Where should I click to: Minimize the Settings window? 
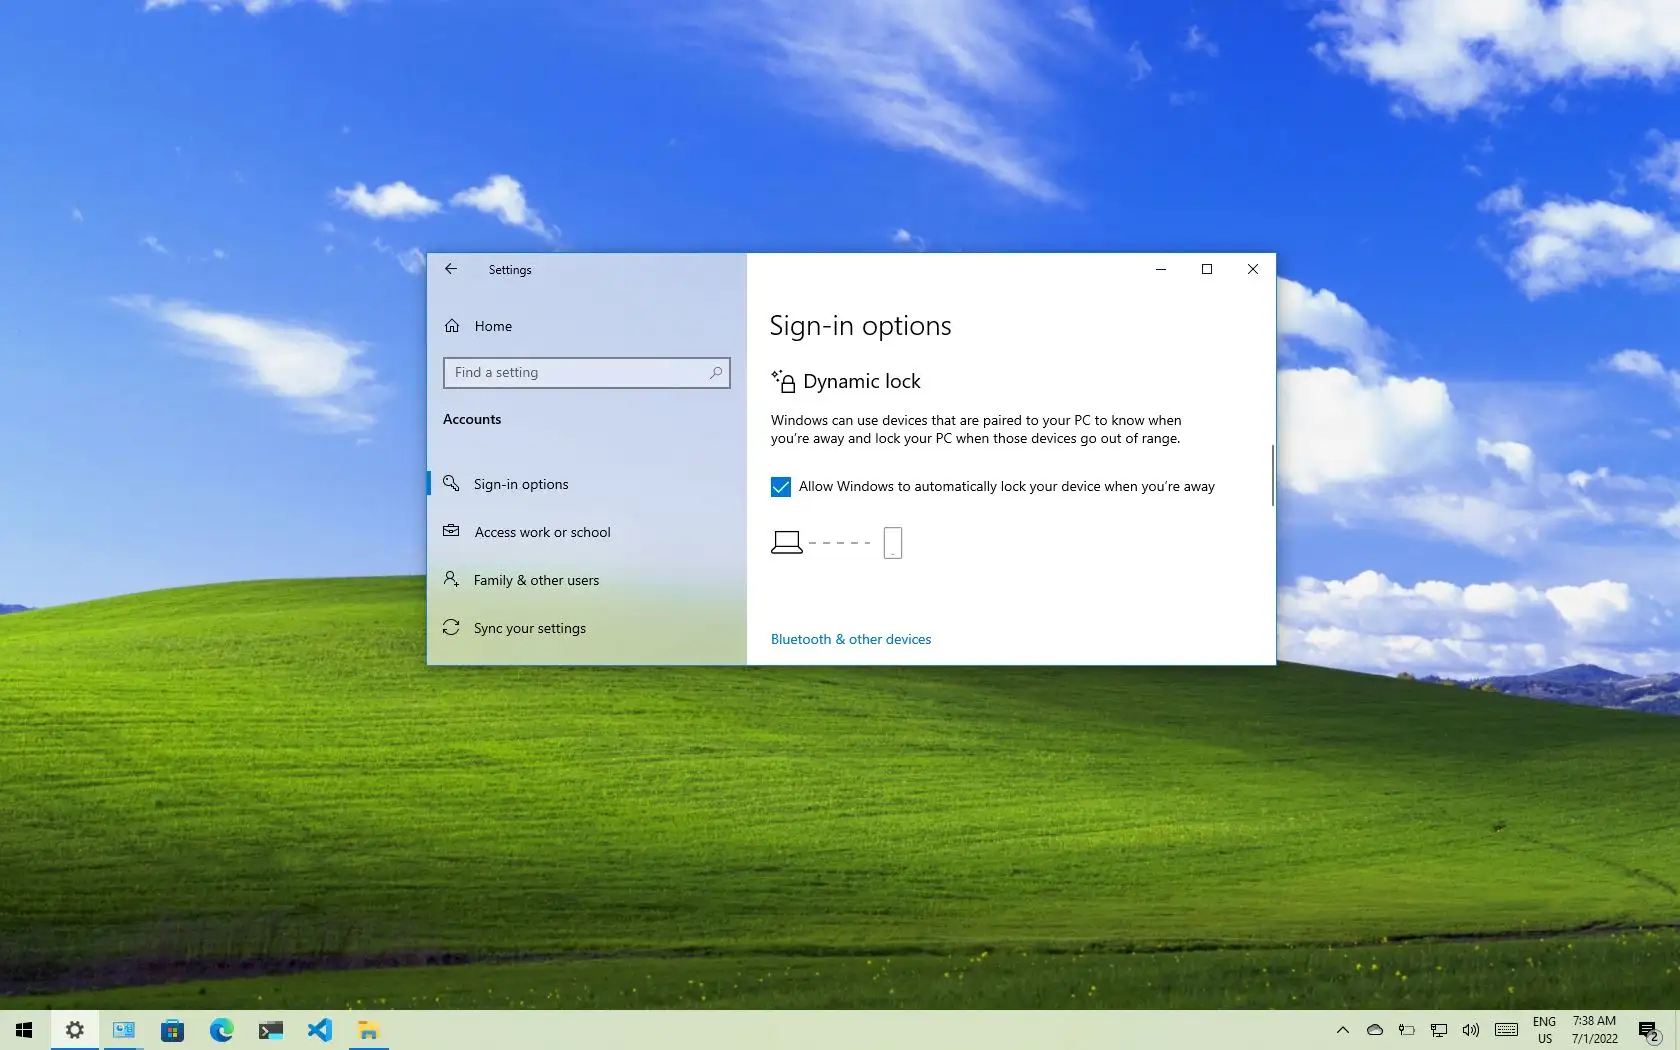coord(1161,269)
